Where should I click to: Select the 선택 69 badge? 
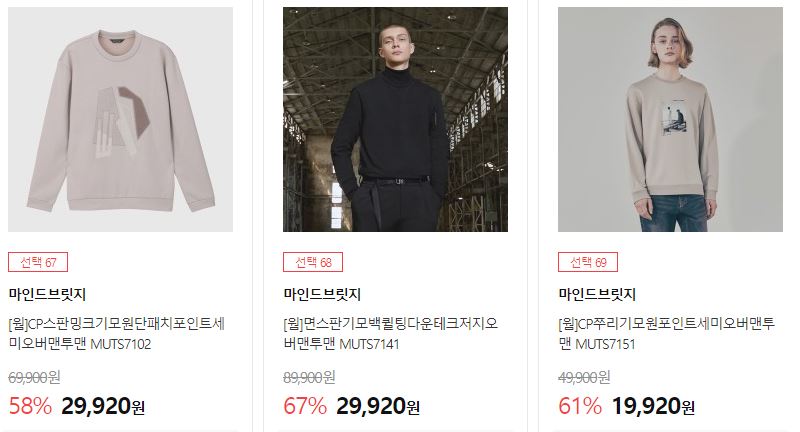pyautogui.click(x=588, y=262)
